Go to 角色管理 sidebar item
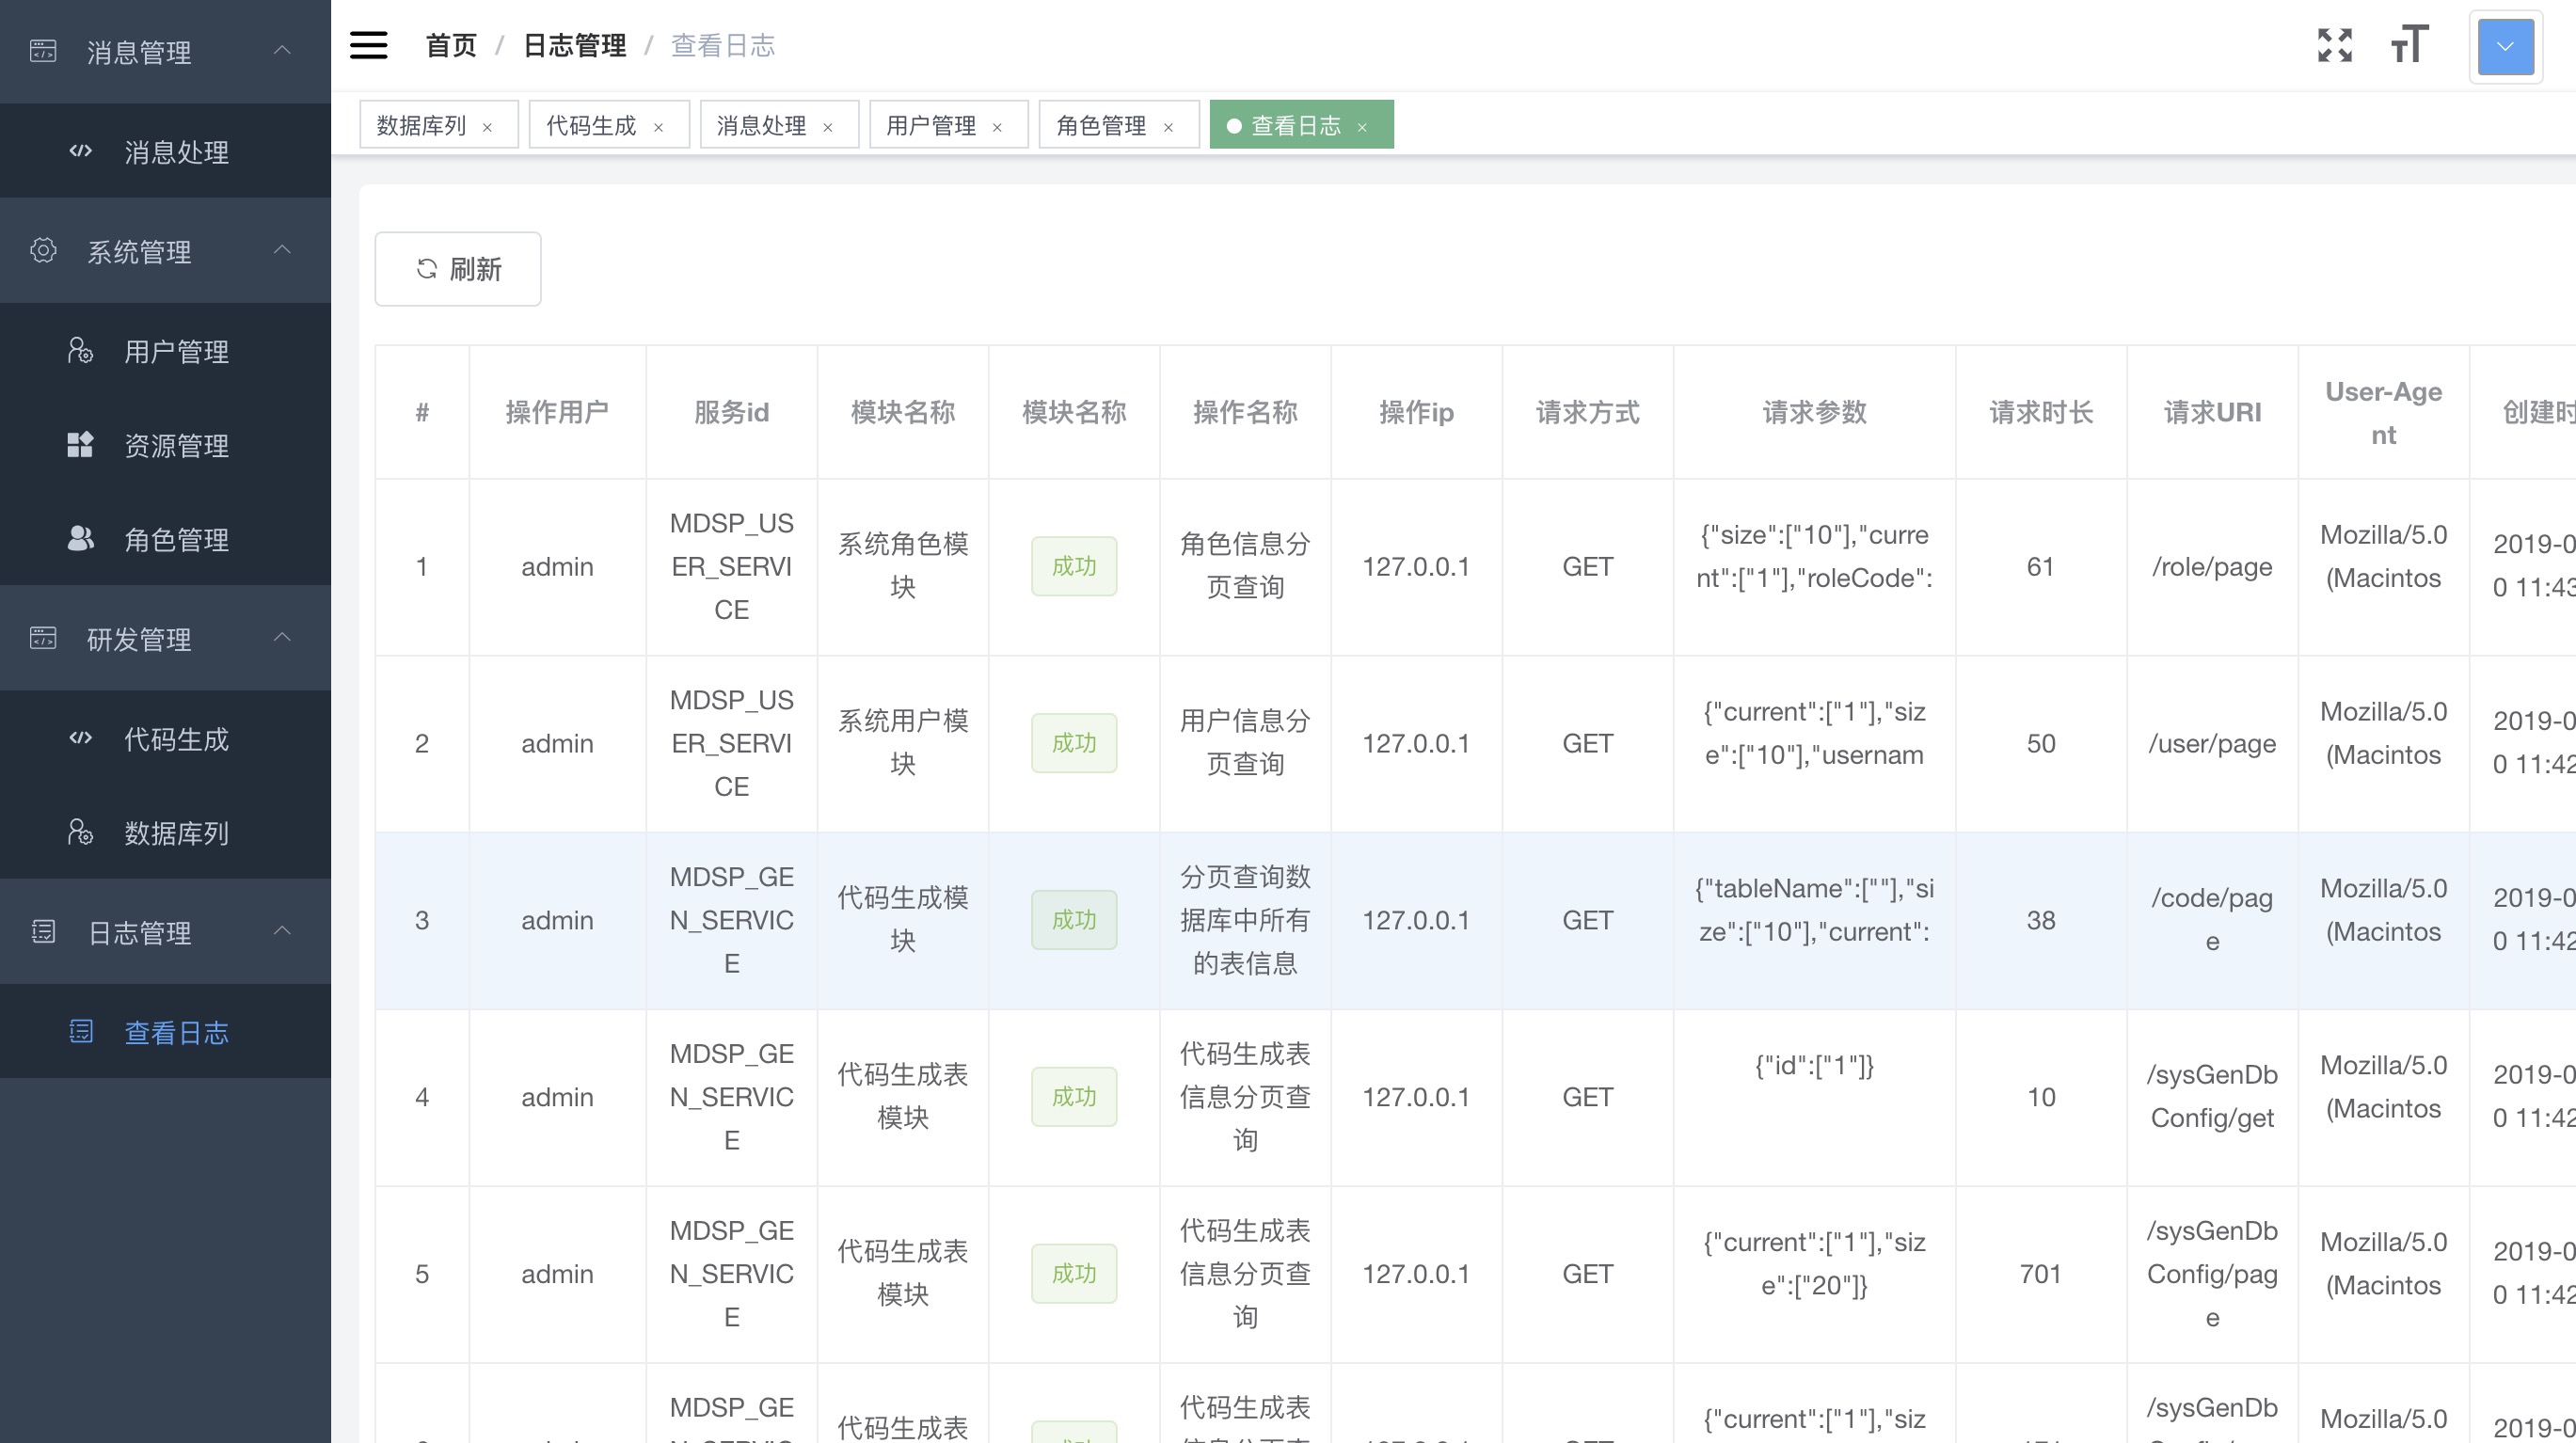 [176, 539]
